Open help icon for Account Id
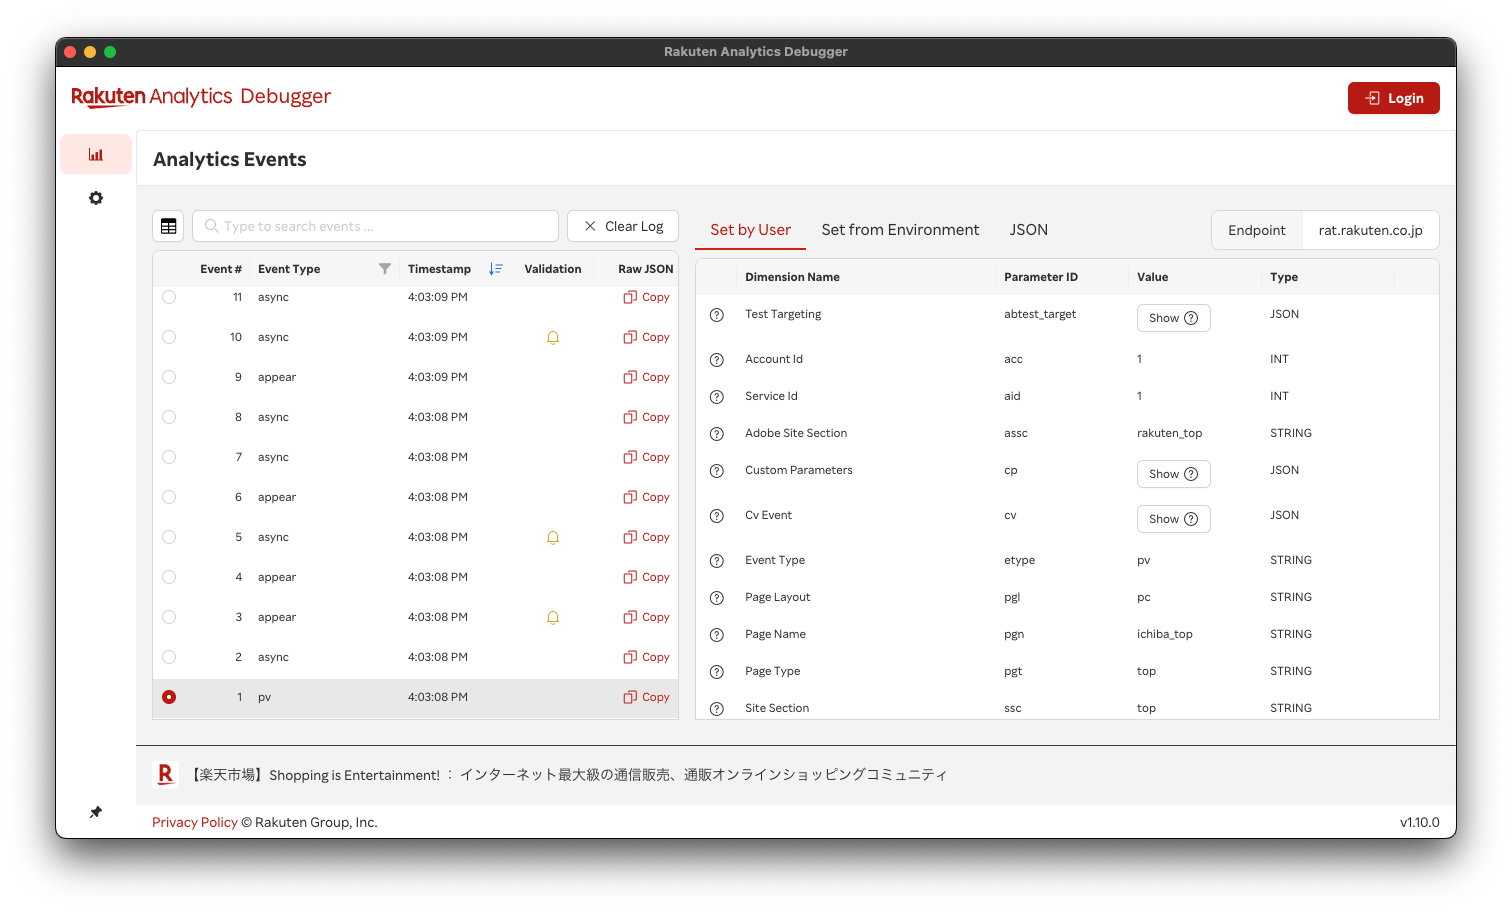This screenshot has width=1512, height=912. coord(717,360)
